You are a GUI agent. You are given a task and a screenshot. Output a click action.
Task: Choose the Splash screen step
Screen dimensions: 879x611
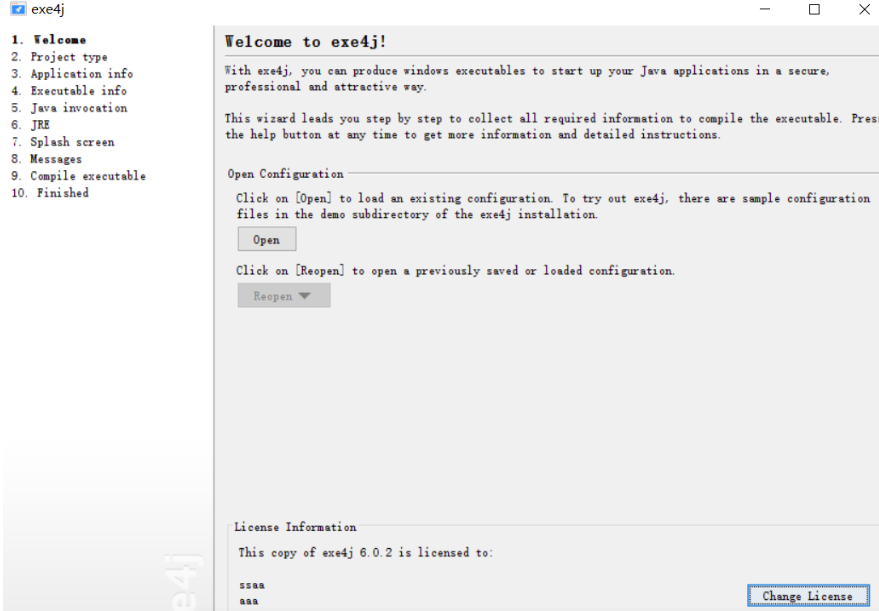click(x=63, y=142)
